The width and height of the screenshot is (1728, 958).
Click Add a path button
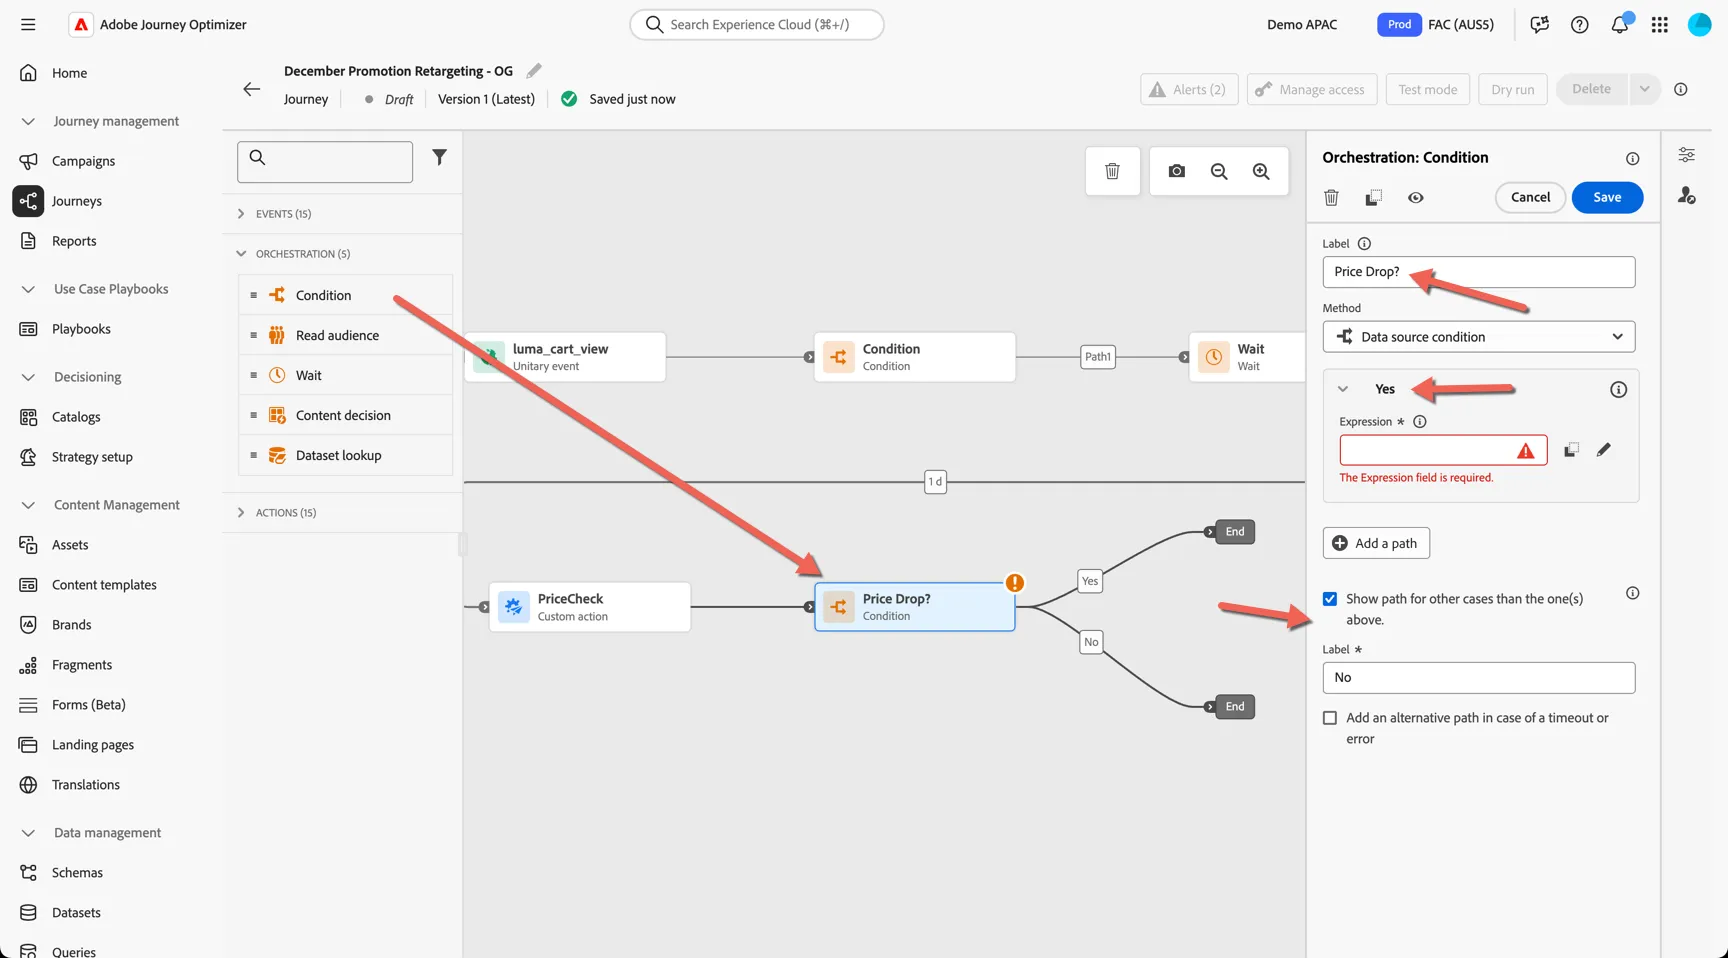(x=1376, y=543)
